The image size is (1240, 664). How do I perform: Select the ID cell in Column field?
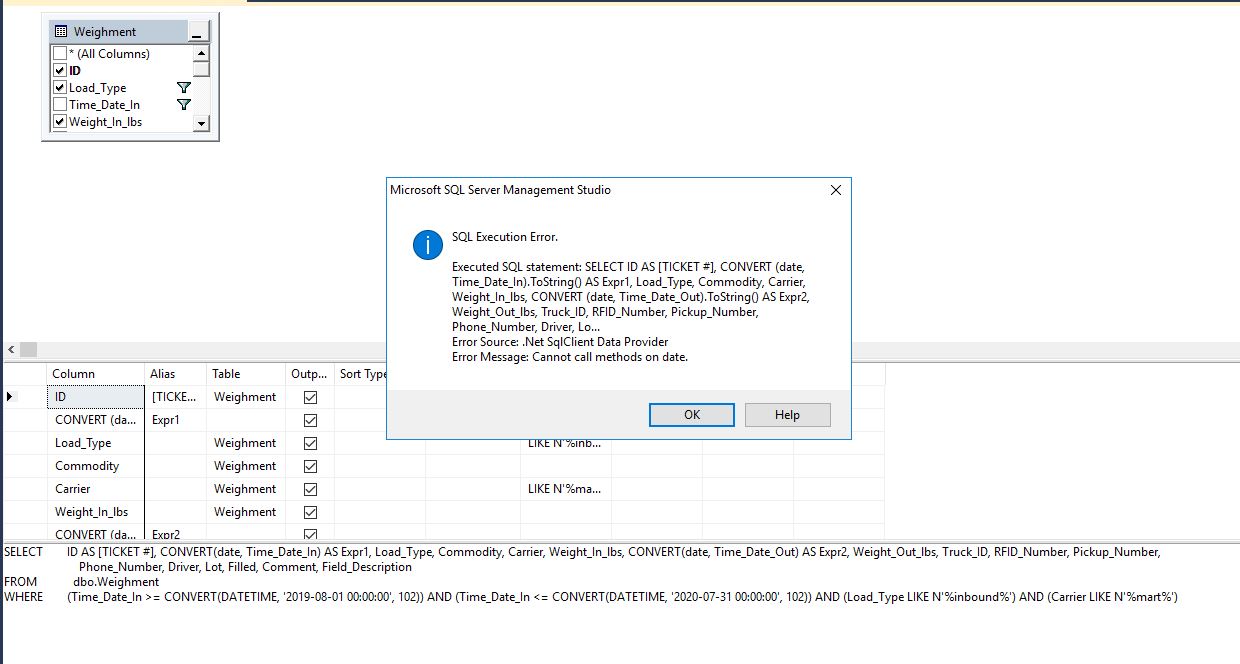[96, 397]
